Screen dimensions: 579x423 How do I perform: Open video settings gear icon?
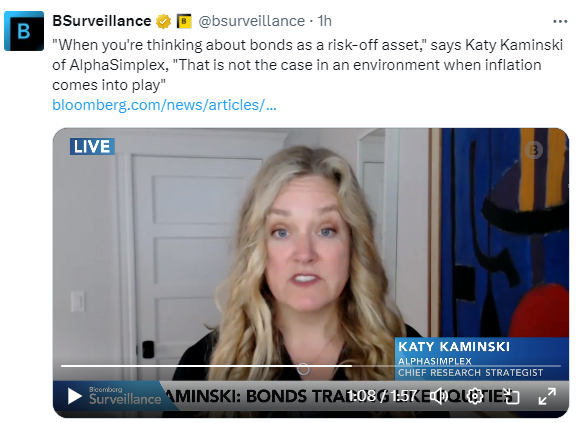coord(475,396)
